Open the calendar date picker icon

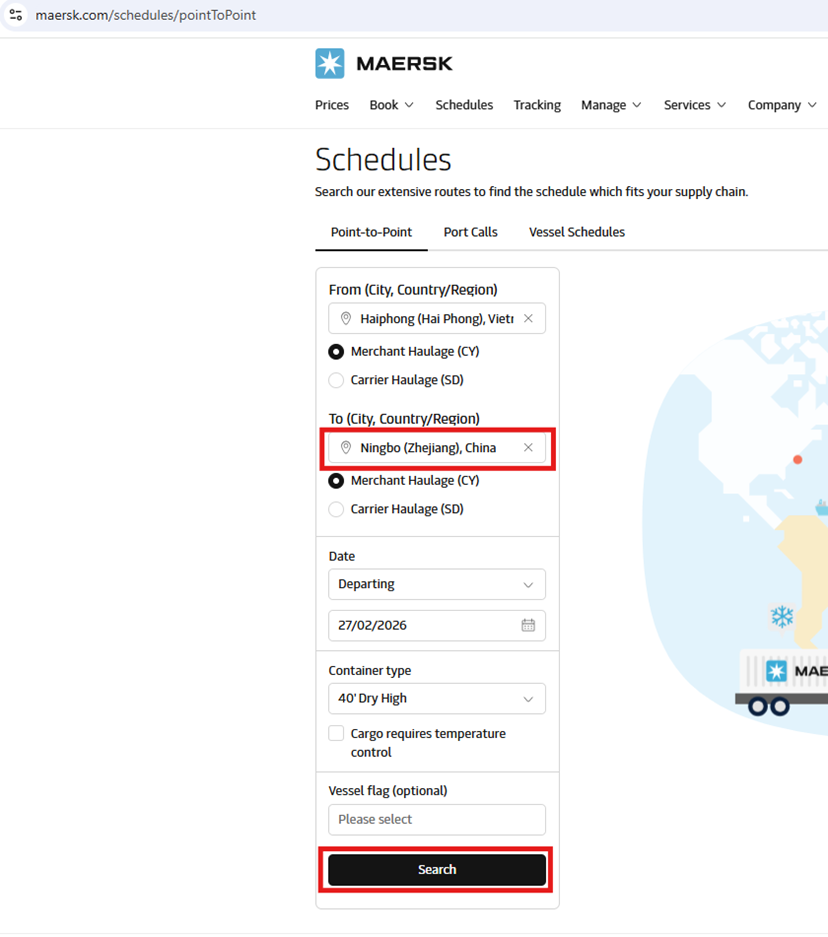click(528, 626)
